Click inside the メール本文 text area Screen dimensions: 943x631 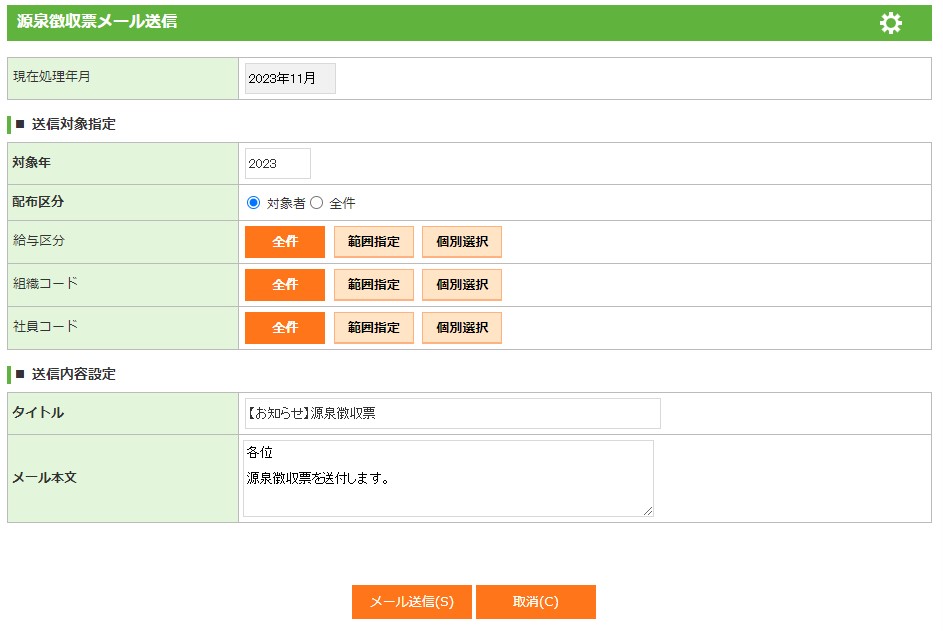(447, 478)
